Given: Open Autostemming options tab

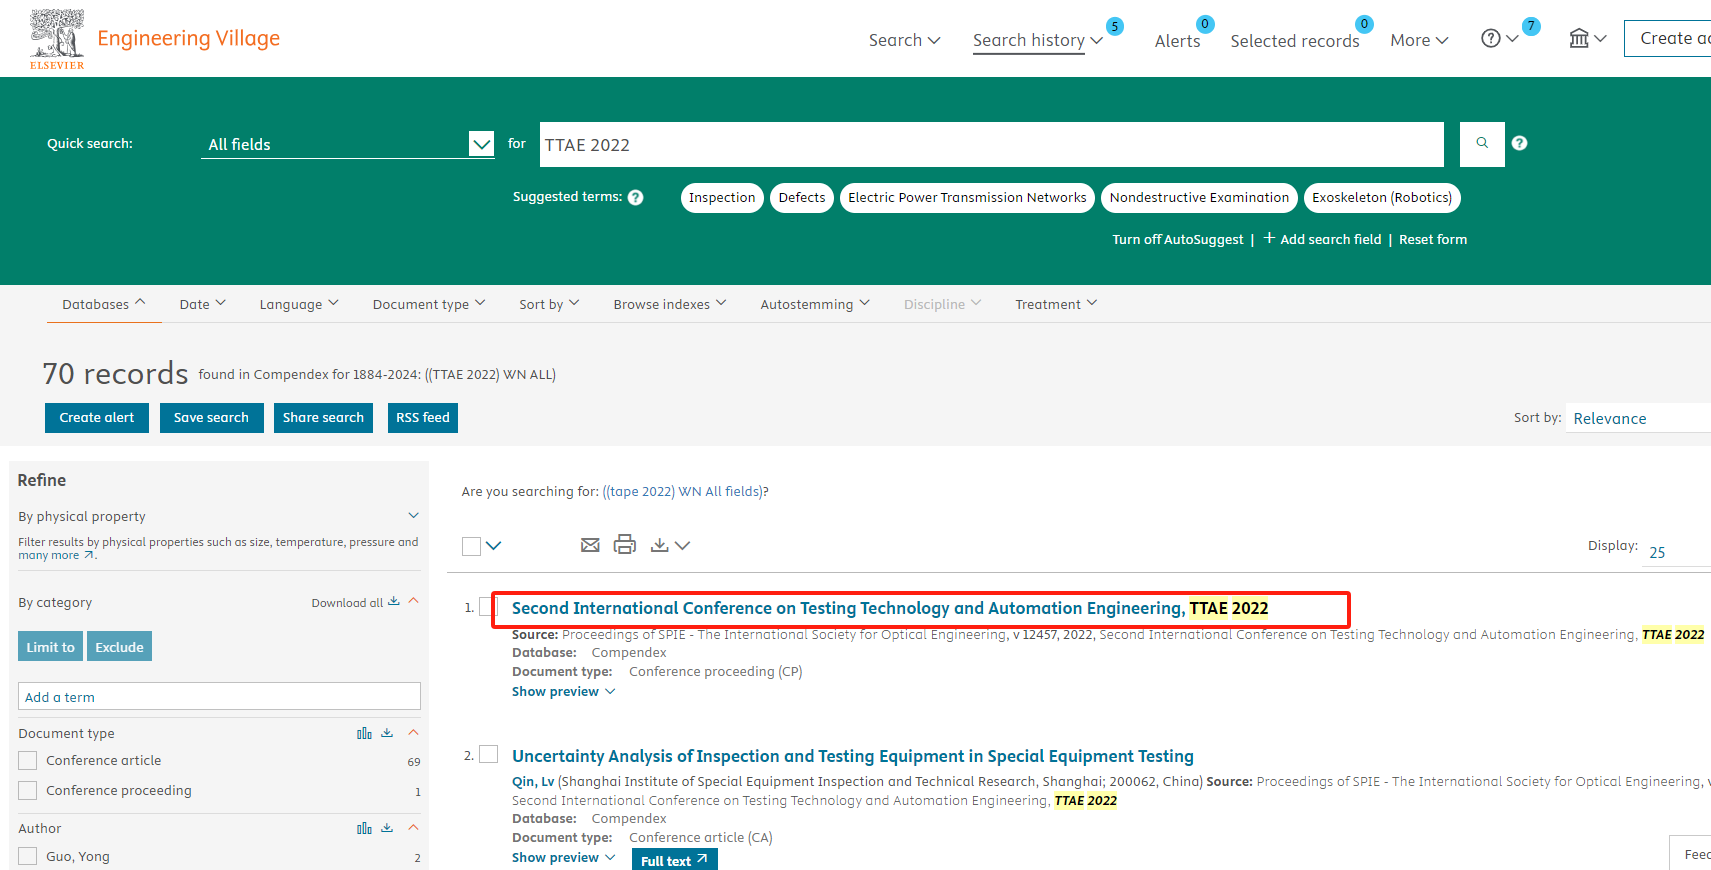Looking at the screenshot, I should tap(815, 304).
